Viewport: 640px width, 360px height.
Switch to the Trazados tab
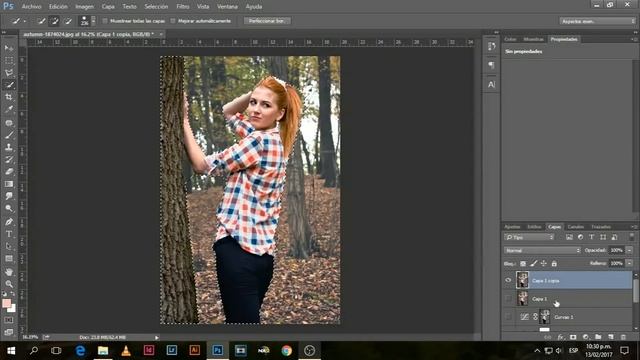point(601,227)
